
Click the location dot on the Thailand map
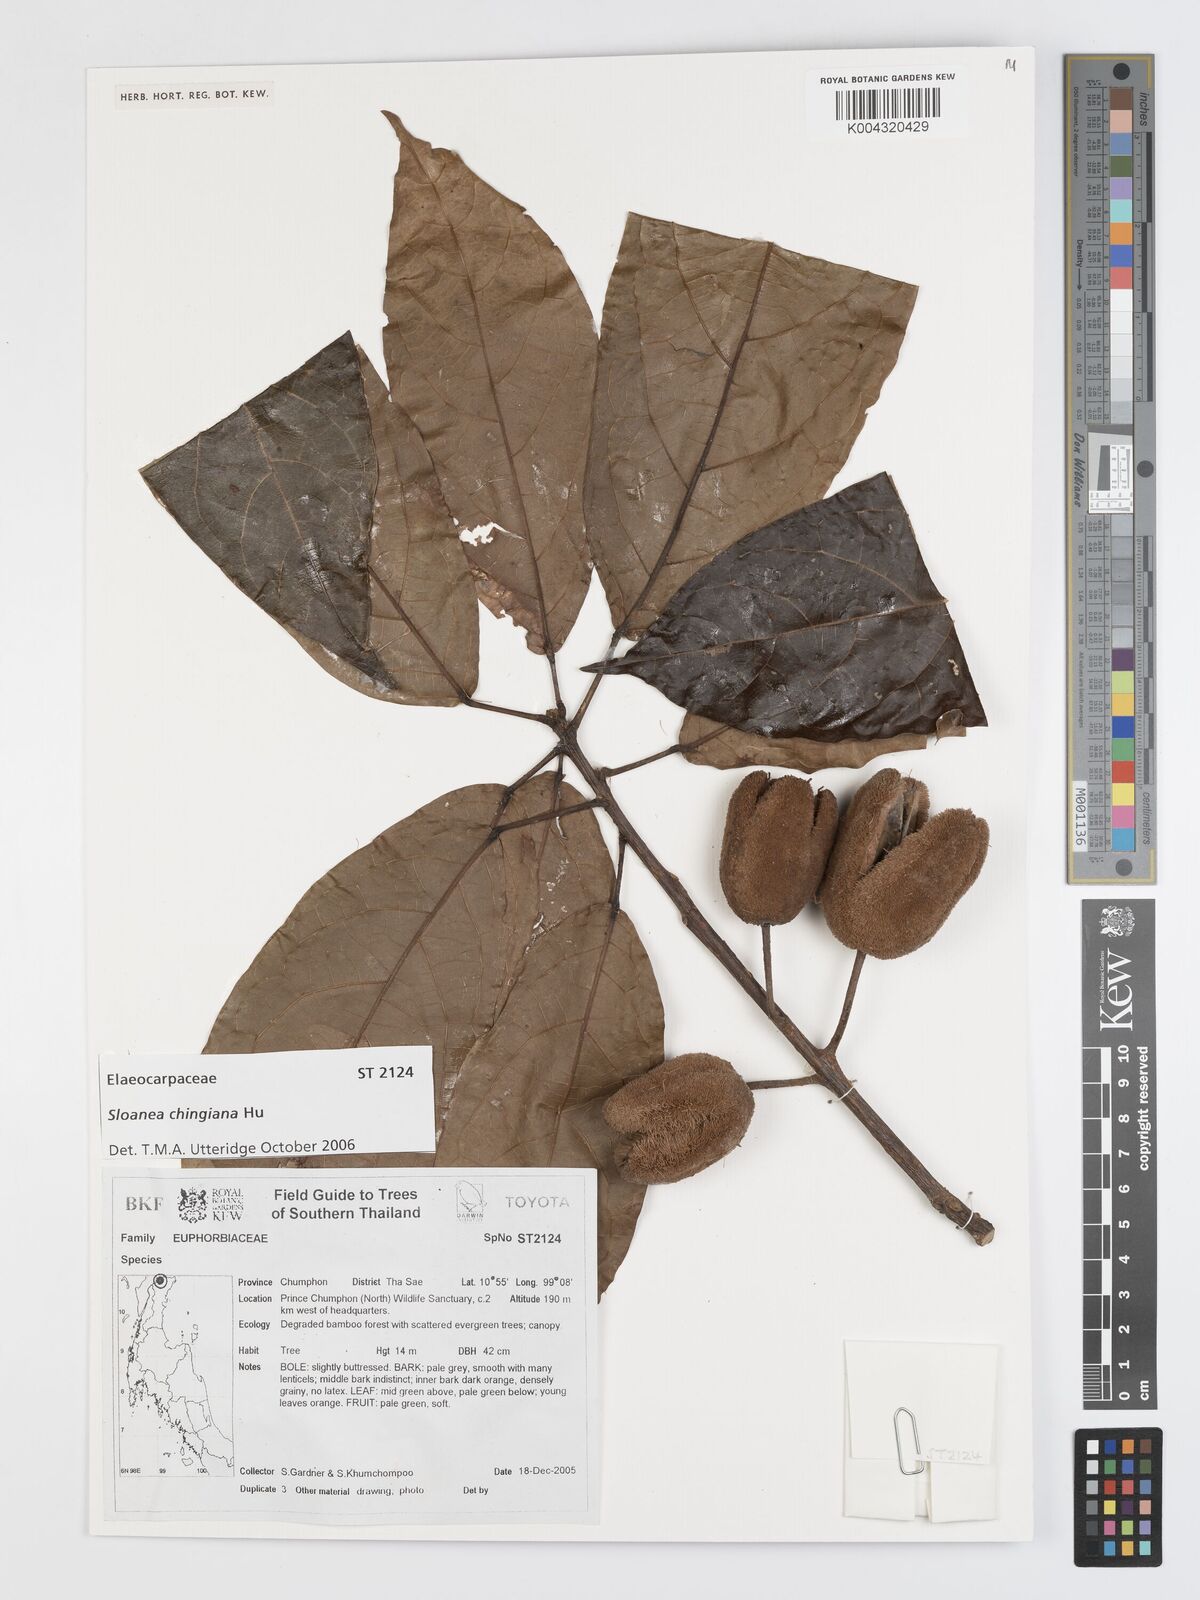coord(160,1282)
